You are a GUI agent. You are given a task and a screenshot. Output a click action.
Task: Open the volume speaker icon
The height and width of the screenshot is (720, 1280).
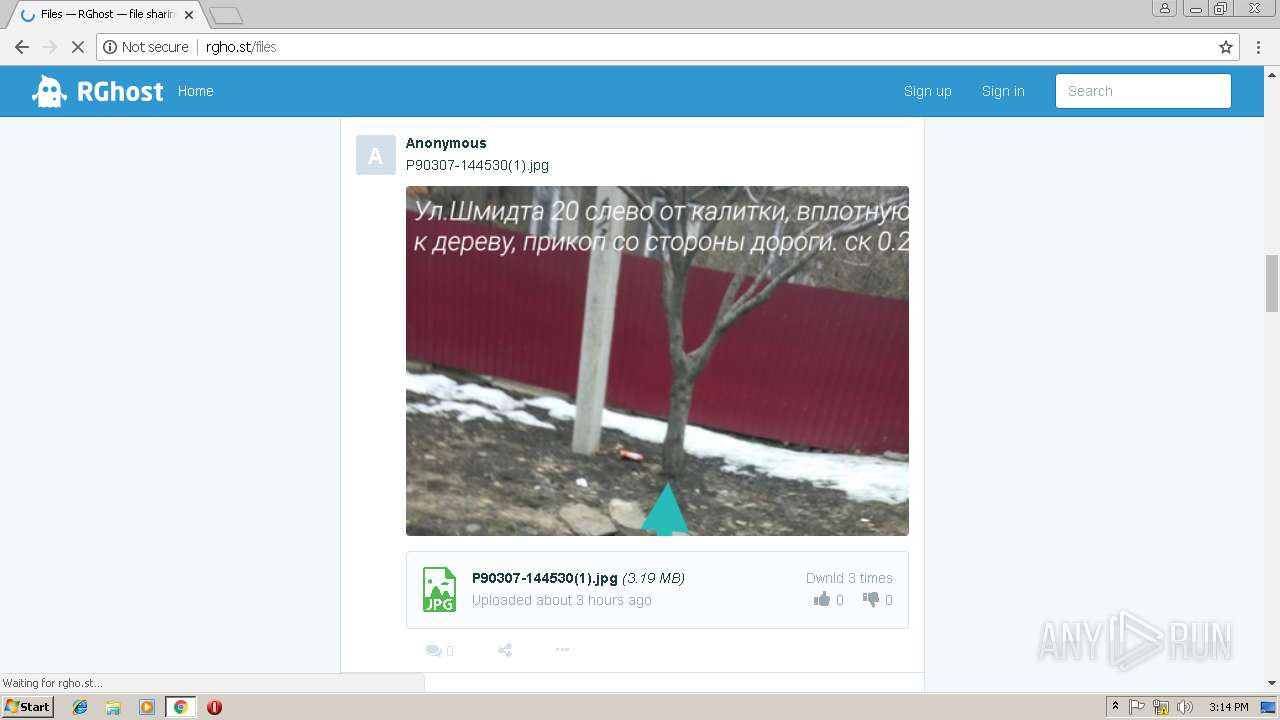coord(1185,707)
